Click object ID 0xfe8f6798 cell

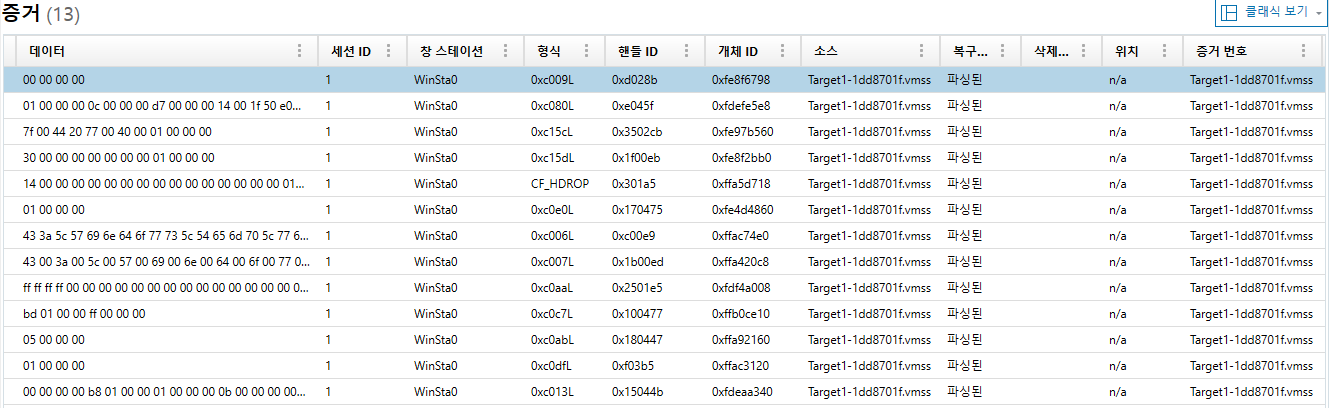pos(741,79)
